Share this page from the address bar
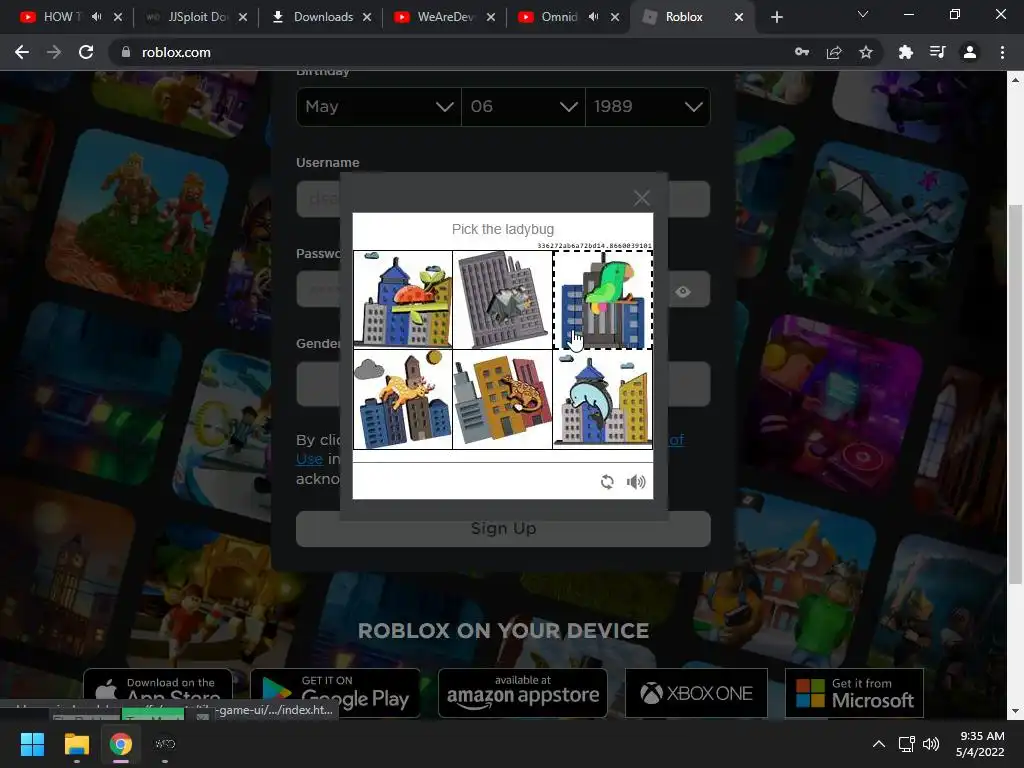The height and width of the screenshot is (768, 1024). pos(834,52)
